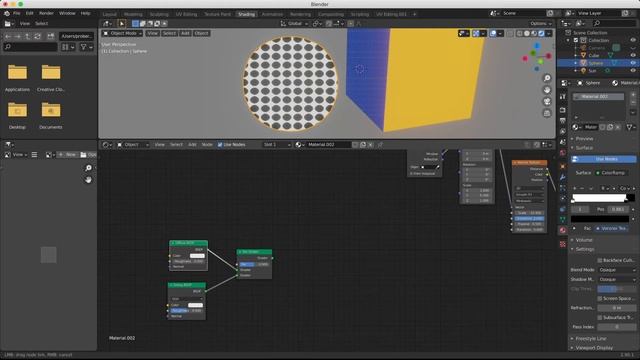Click the new material copy icon in properties
The width and height of the screenshot is (640, 360).
[x=610, y=127]
